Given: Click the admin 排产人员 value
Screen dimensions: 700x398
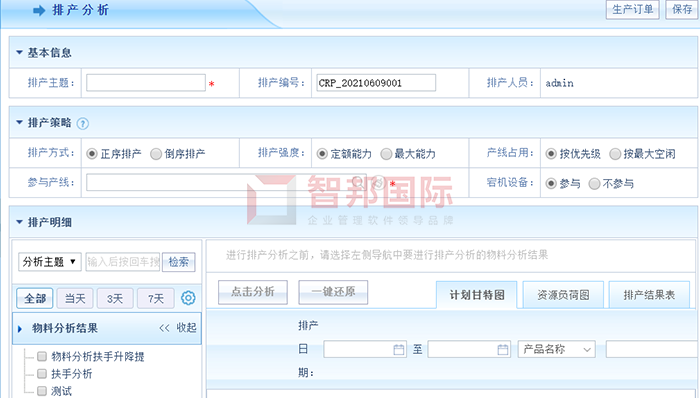Looking at the screenshot, I should (x=559, y=83).
